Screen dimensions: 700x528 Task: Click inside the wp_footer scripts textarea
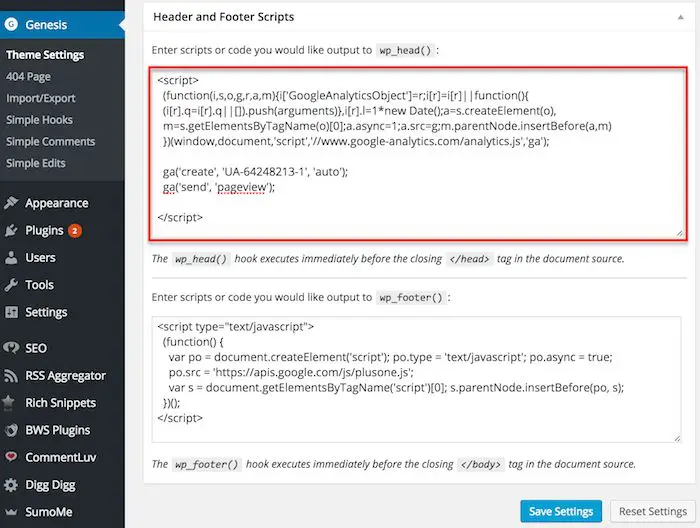[417, 378]
